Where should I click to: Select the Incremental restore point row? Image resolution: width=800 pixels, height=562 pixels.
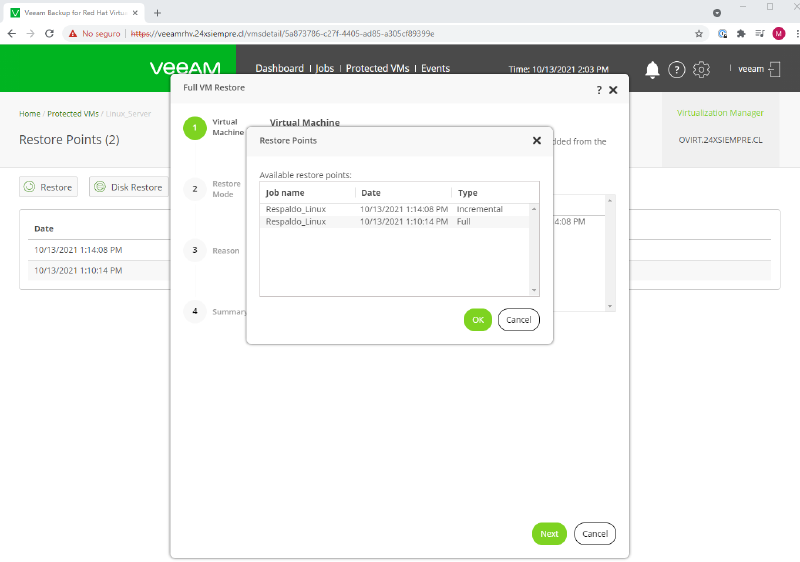394,209
